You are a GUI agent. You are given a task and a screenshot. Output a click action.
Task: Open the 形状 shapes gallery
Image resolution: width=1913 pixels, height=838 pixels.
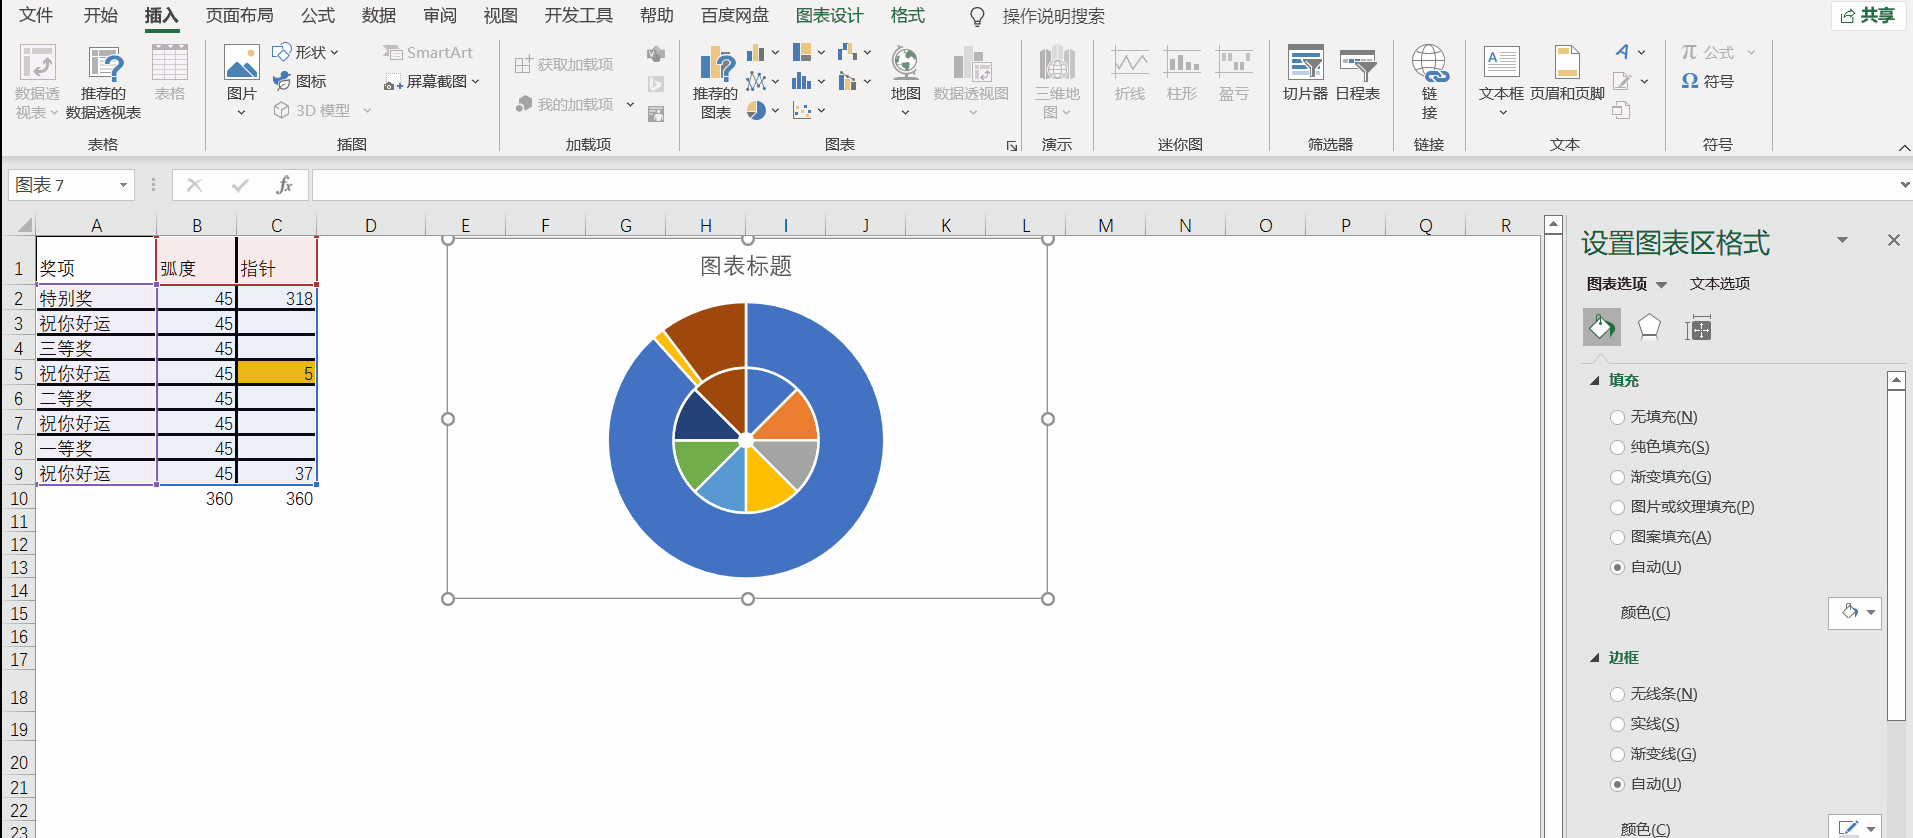click(306, 52)
